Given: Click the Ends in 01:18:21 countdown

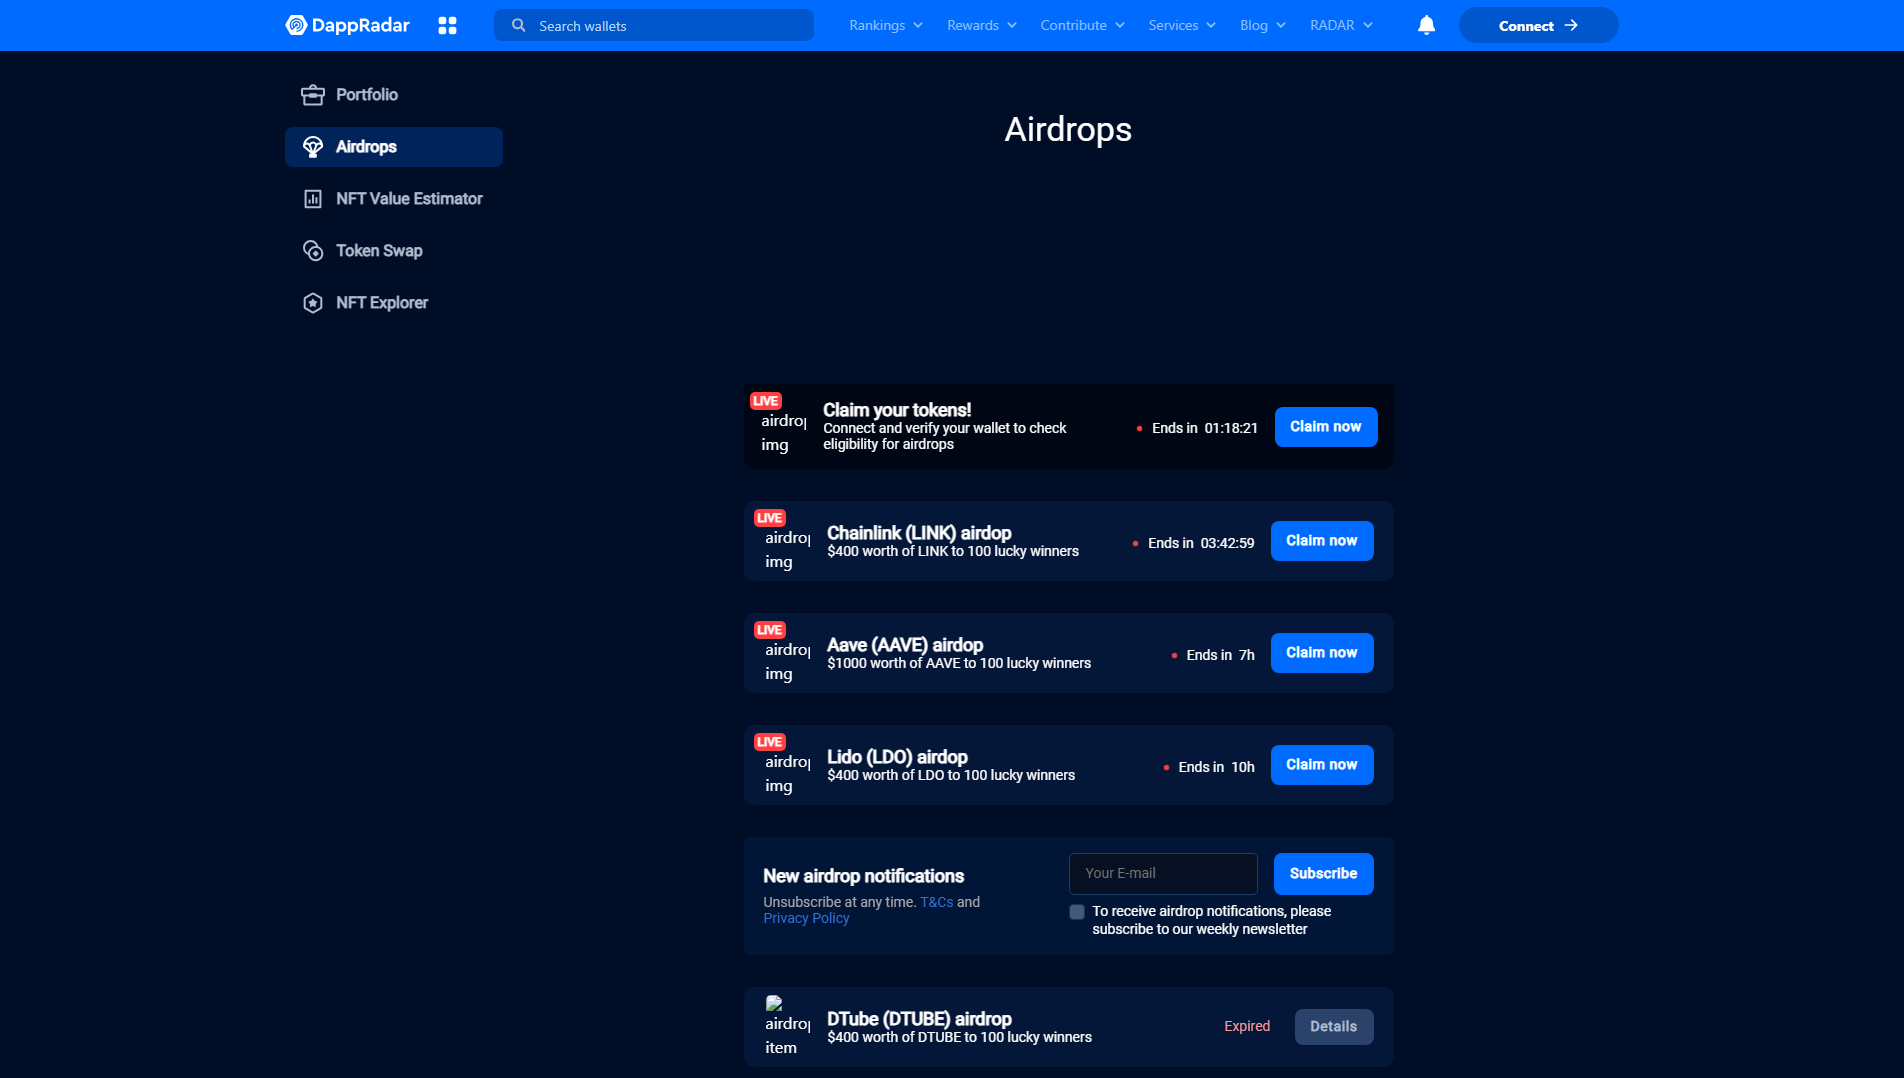Looking at the screenshot, I should tap(1205, 428).
